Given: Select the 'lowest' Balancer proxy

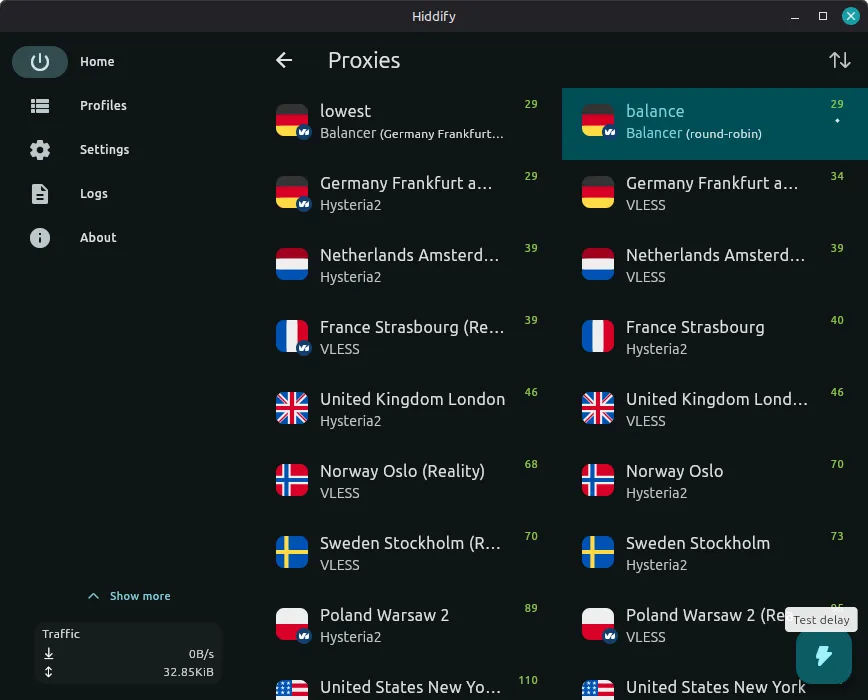Looking at the screenshot, I should pyautogui.click(x=409, y=123).
